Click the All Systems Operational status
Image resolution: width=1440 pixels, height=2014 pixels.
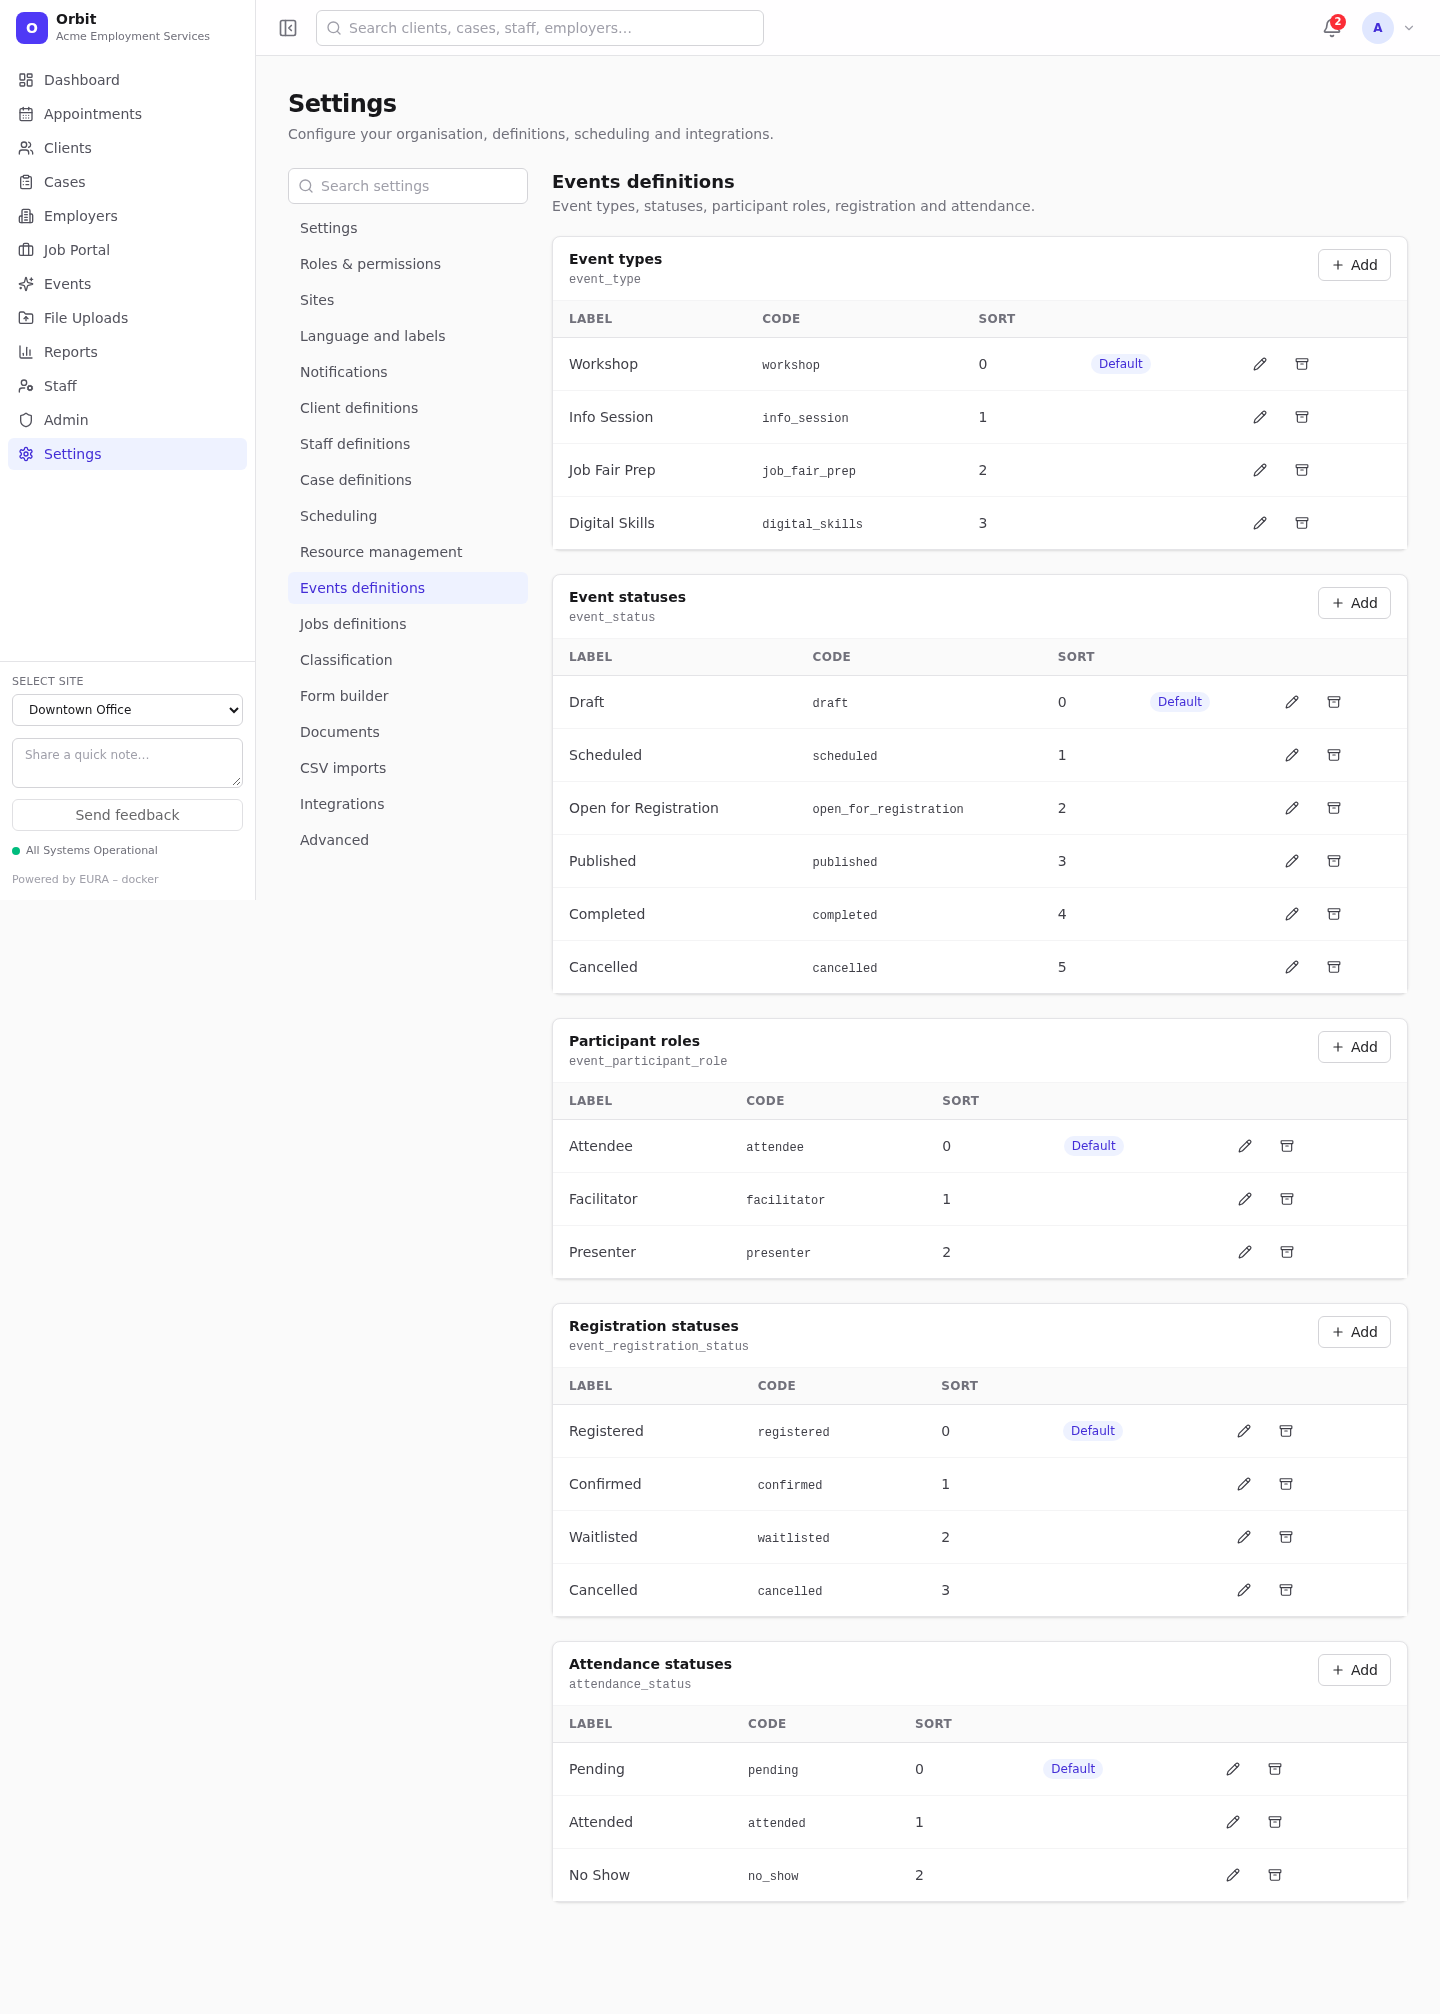[x=85, y=851]
